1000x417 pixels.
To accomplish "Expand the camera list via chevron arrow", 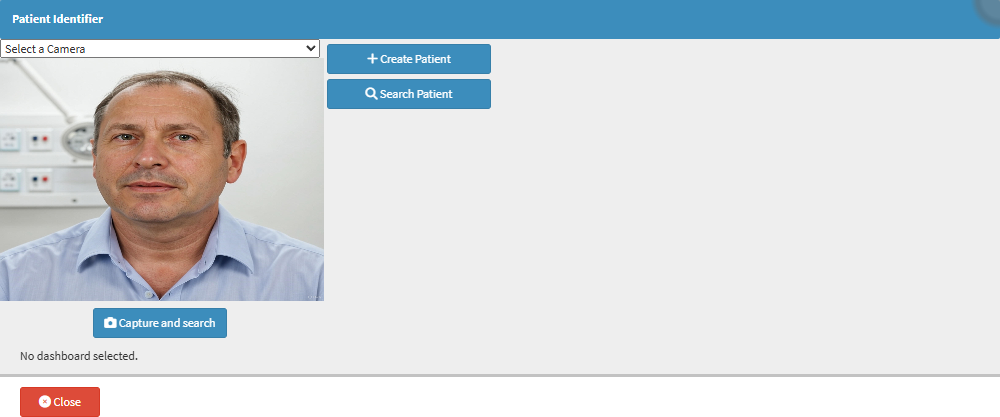I will click(x=311, y=48).
